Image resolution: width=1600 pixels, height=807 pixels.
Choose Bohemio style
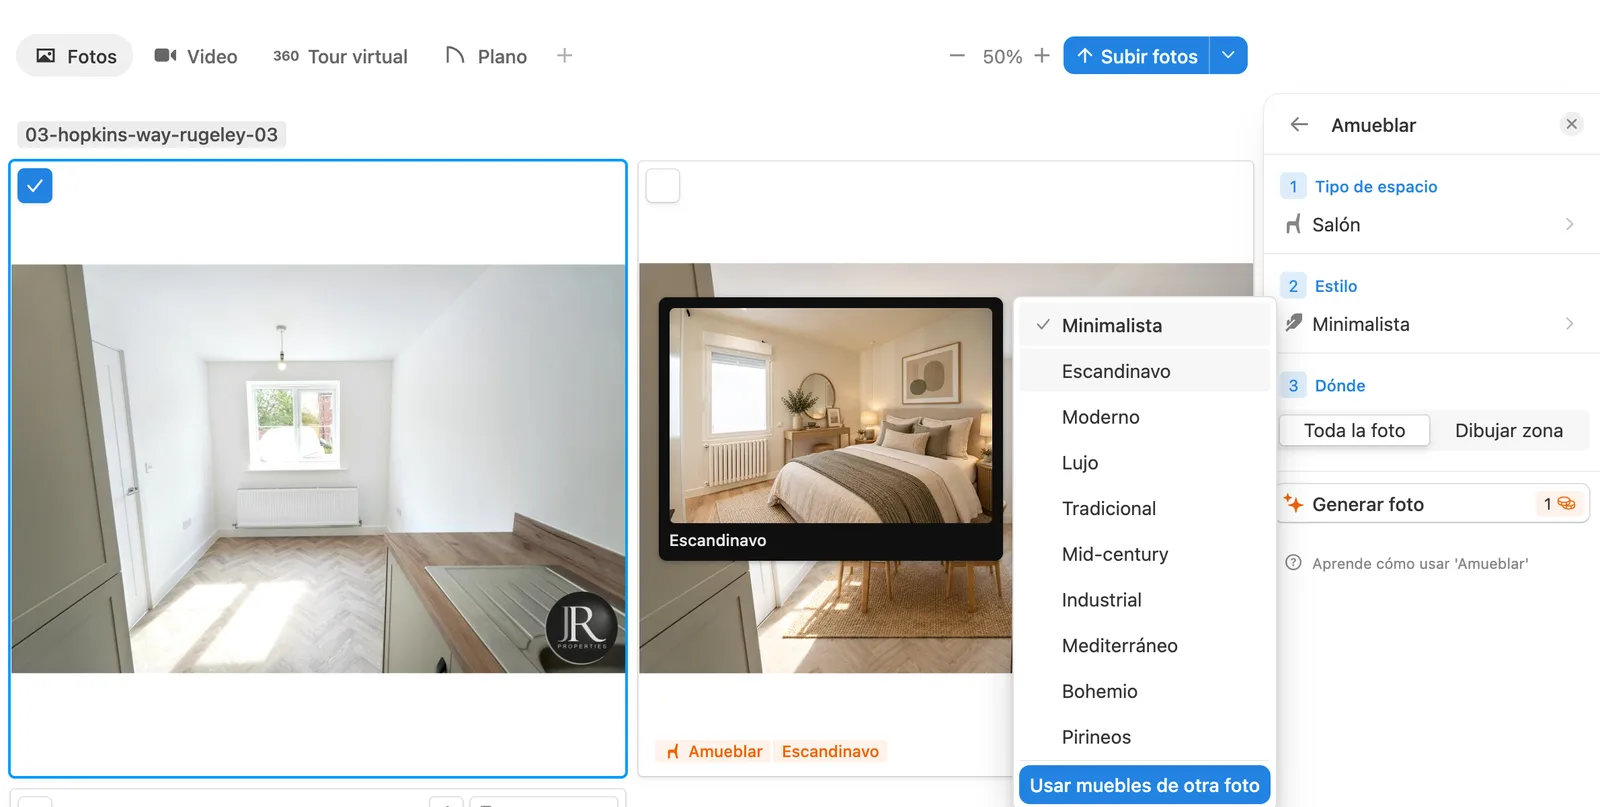1144,691
